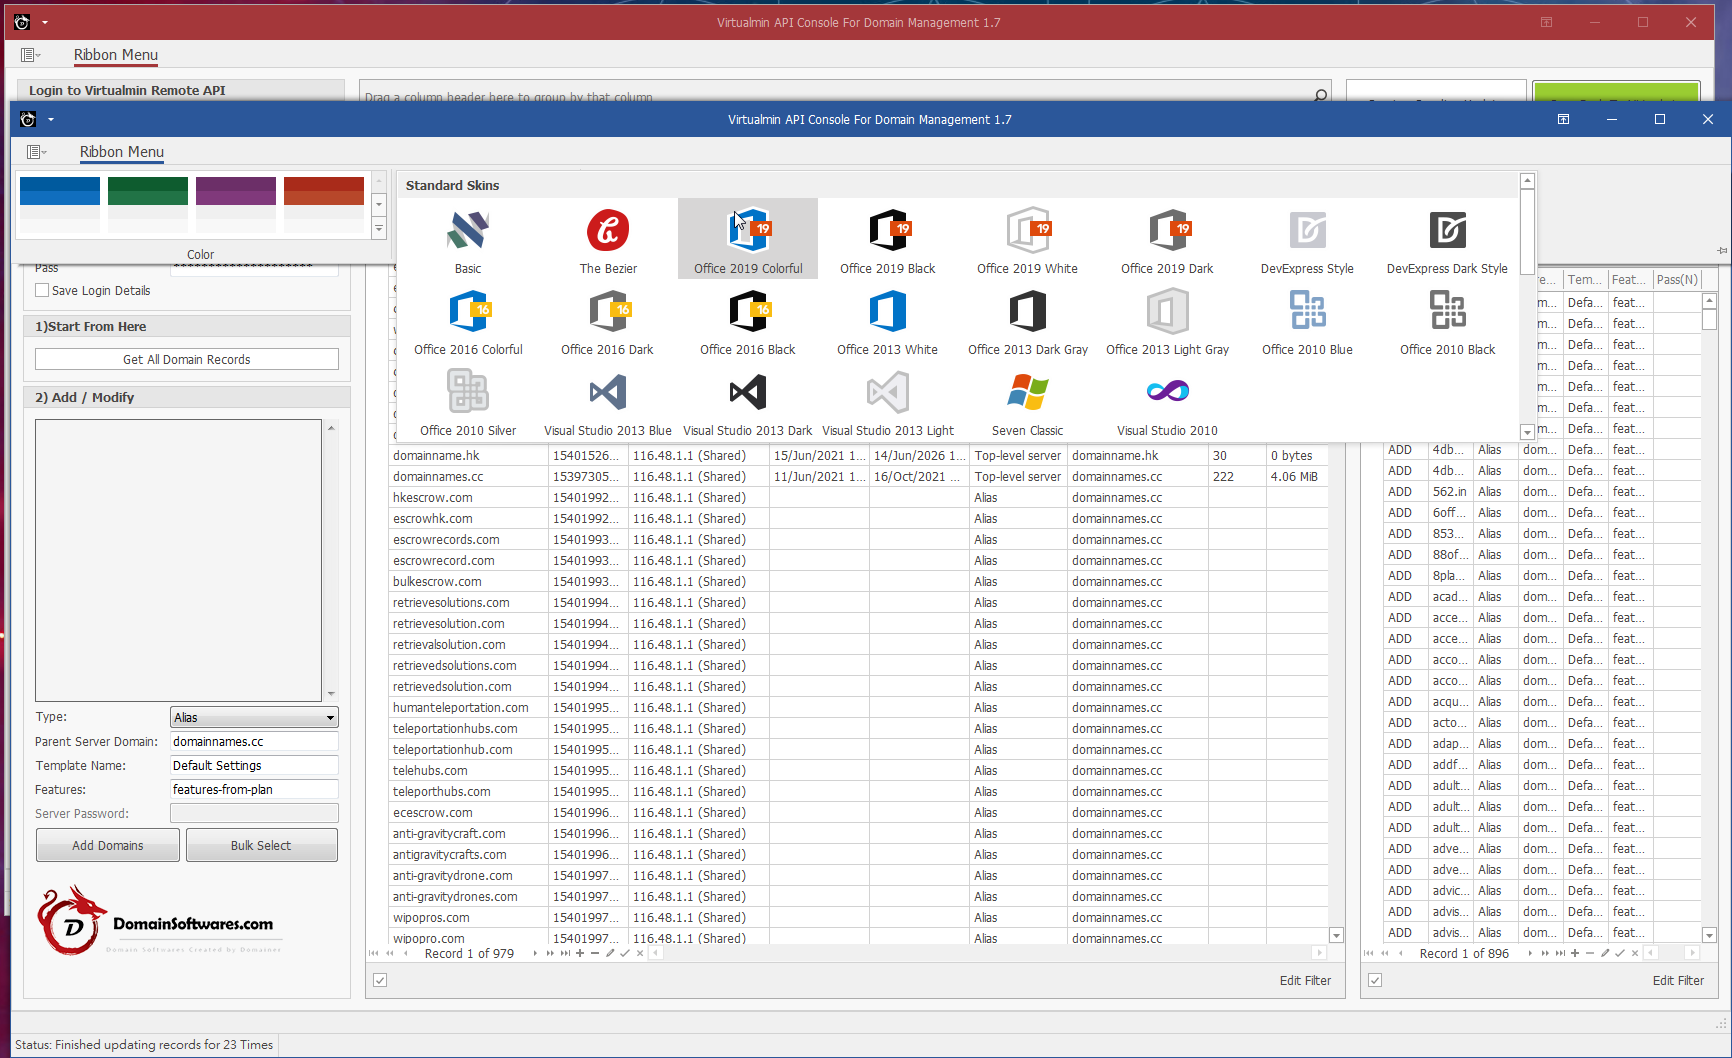Open Edit Filter for the 979-record grid
1732x1058 pixels.
1305,980
